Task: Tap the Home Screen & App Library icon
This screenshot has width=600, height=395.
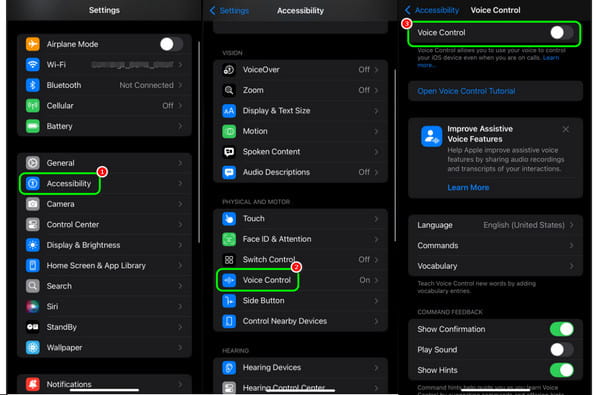Action: (33, 266)
